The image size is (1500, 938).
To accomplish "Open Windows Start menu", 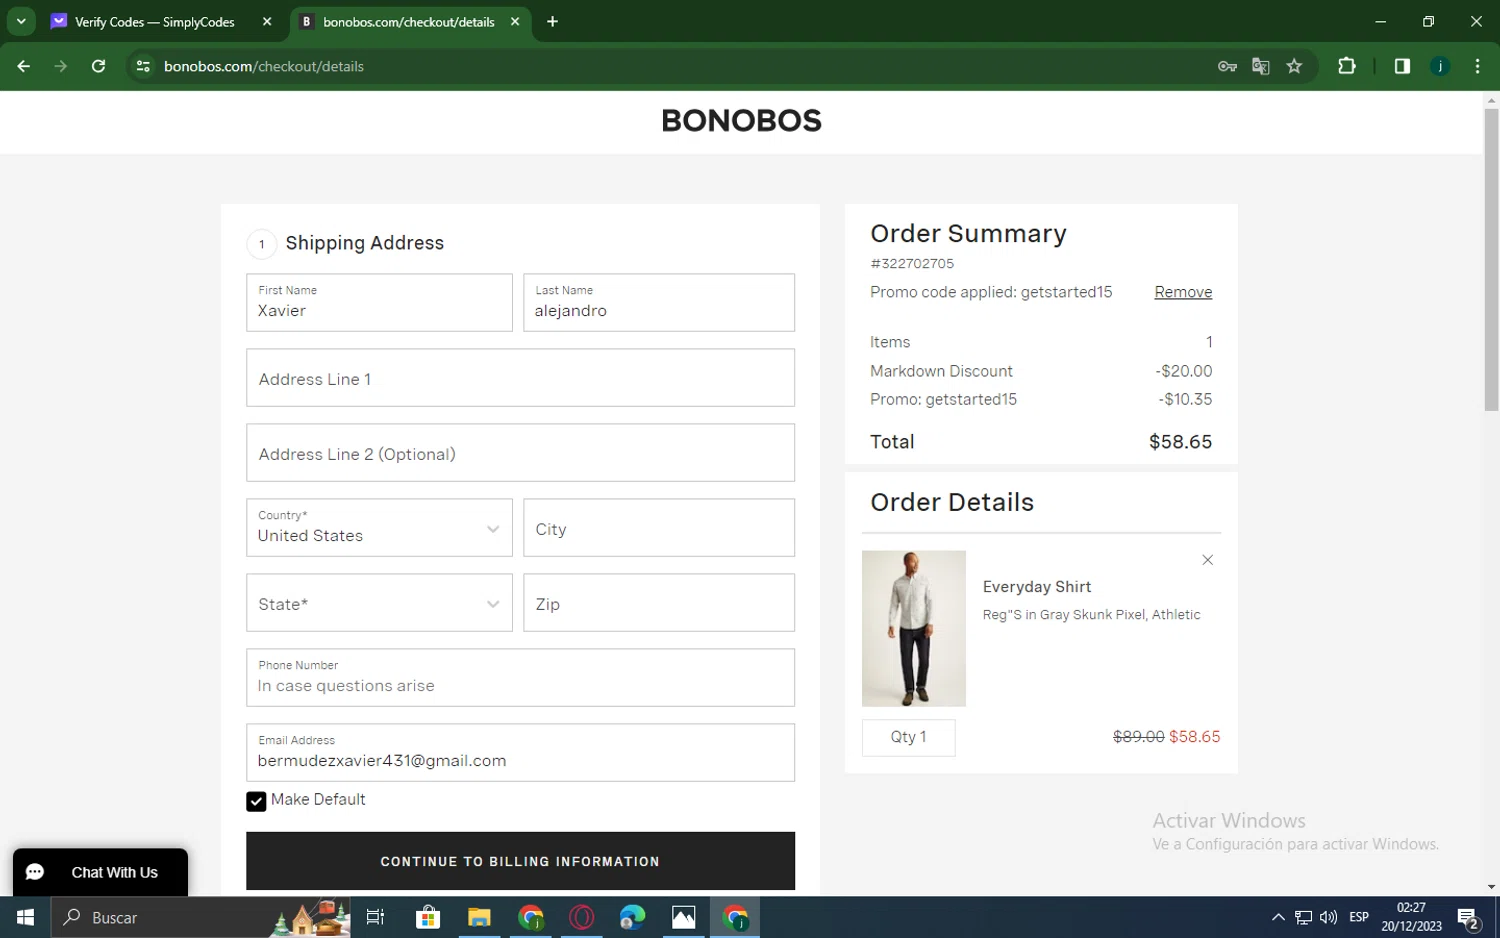I will [26, 917].
